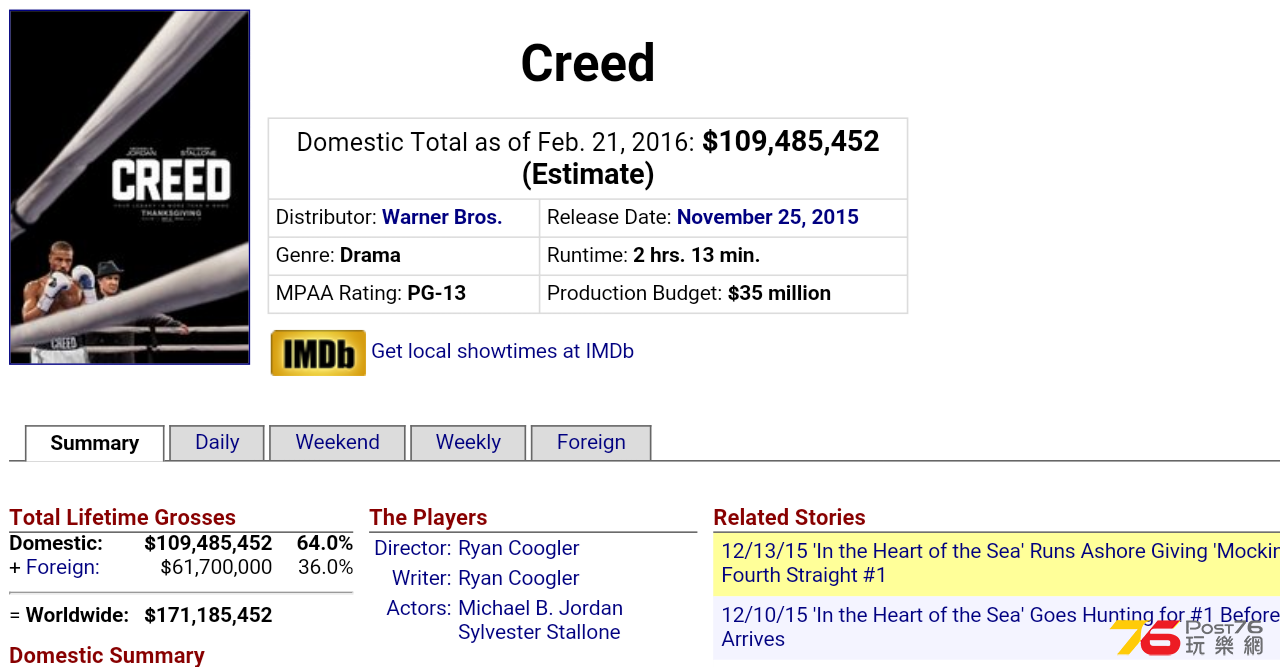Image resolution: width=1280 pixels, height=668 pixels.
Task: Open writer Ryan Coogler's link
Action: (x=519, y=578)
